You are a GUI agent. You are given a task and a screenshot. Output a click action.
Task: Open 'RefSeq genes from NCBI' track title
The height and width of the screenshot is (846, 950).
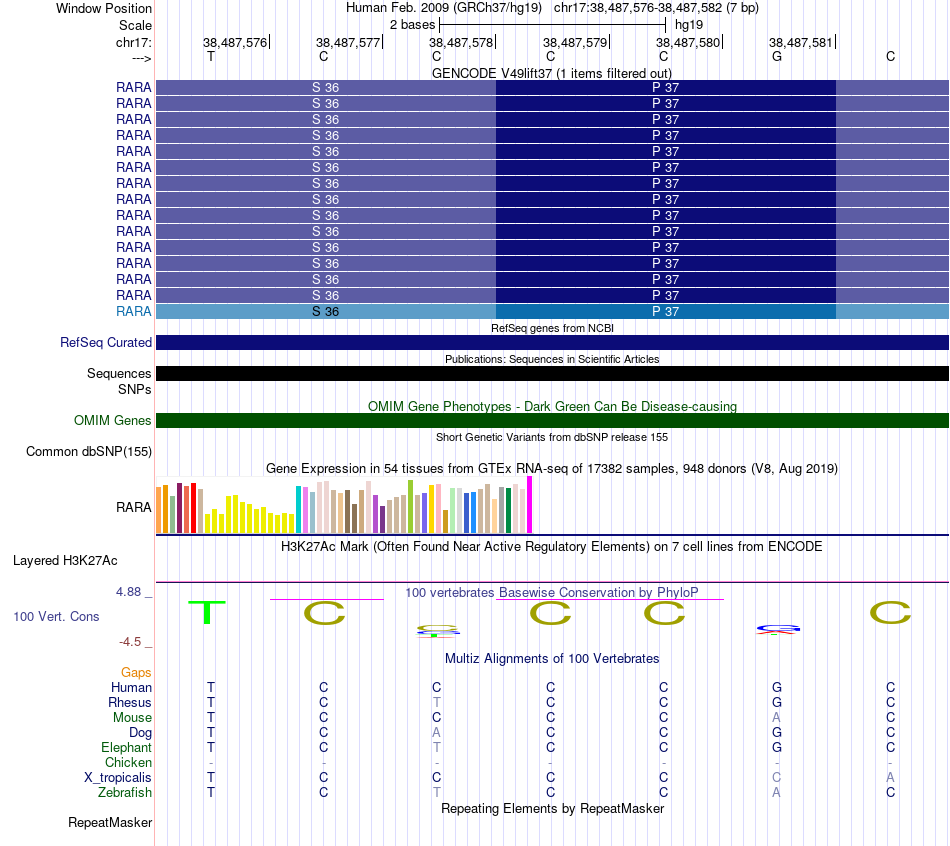coord(552,328)
